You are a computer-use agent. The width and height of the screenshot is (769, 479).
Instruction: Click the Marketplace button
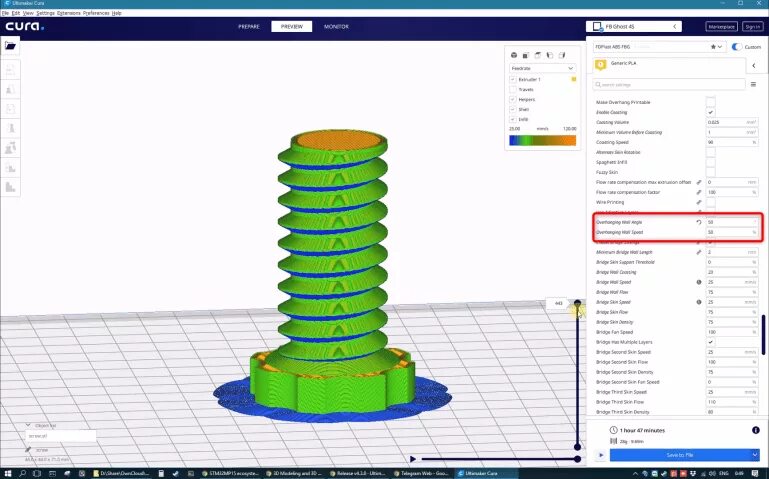click(721, 26)
